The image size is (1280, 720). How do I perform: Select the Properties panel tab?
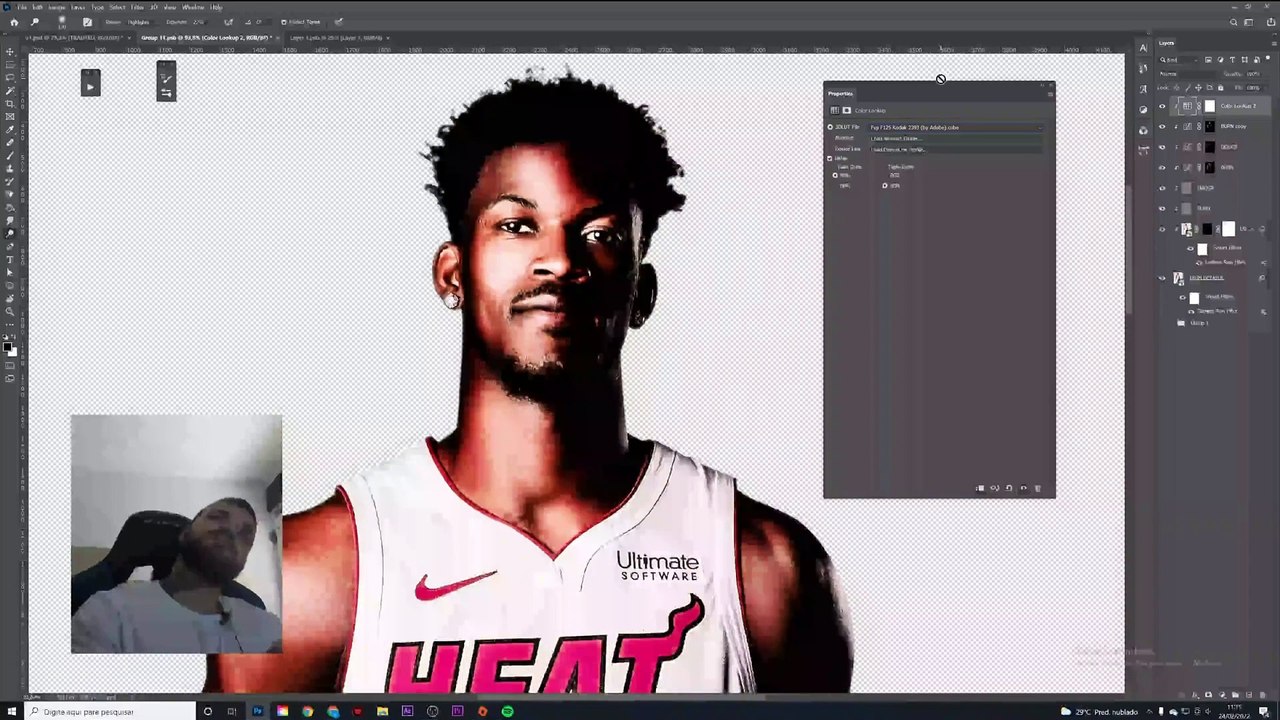point(841,94)
